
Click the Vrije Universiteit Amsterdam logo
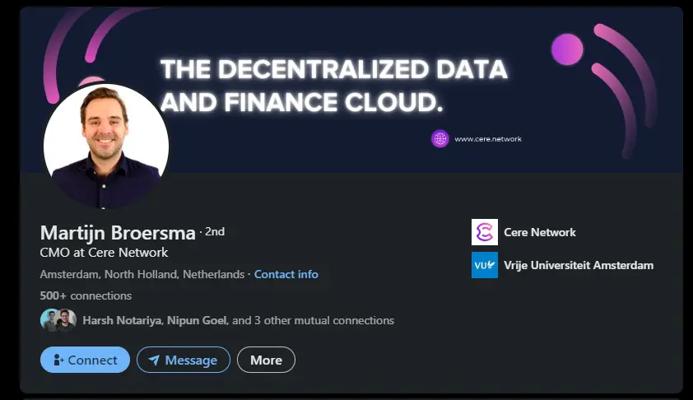coord(484,265)
